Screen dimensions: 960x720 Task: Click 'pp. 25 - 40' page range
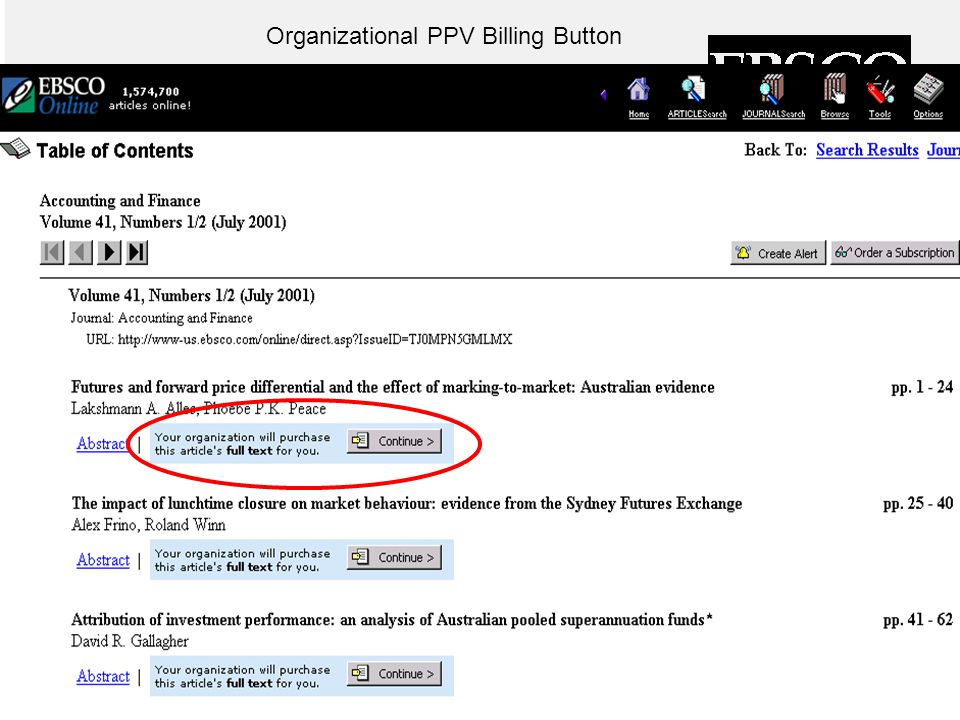(918, 503)
